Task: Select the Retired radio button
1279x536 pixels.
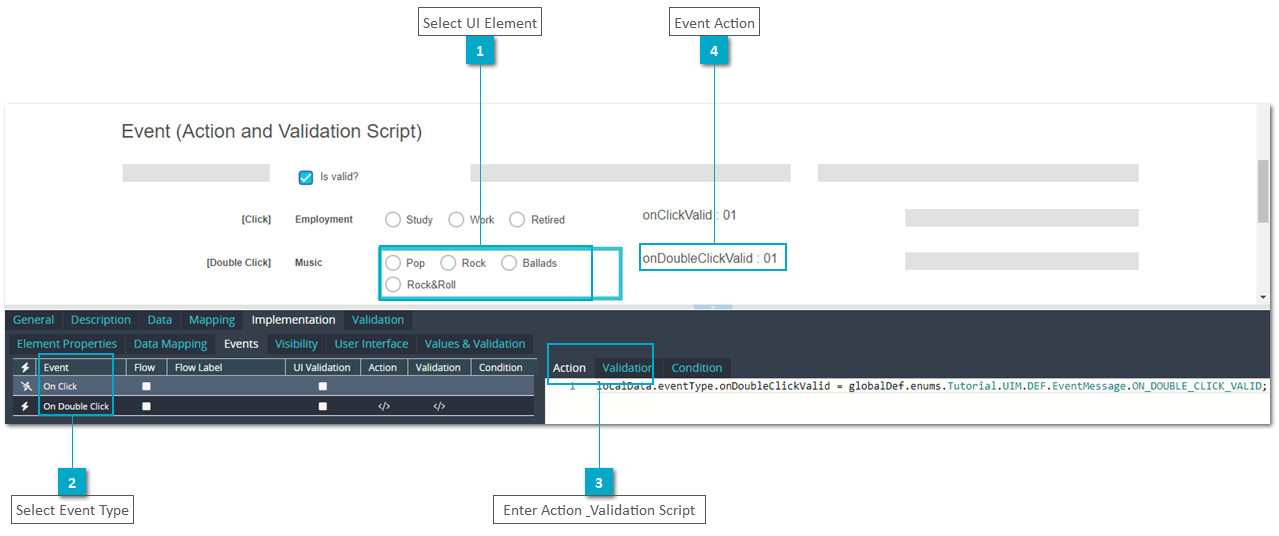Action: [517, 219]
